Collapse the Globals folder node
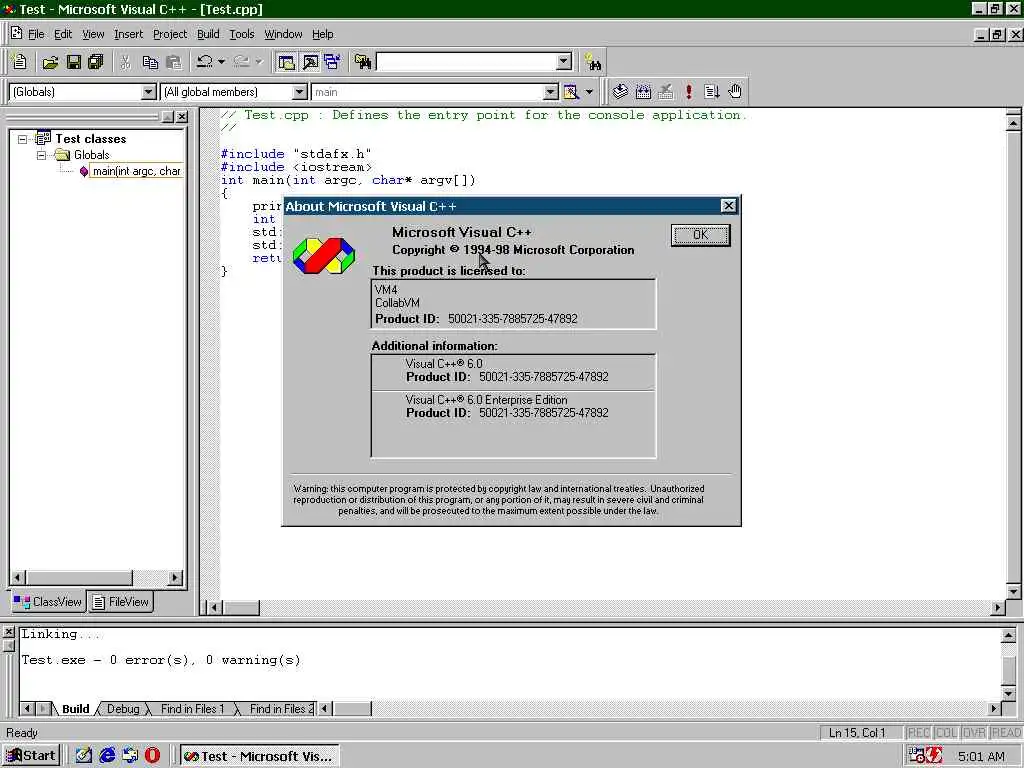 point(41,155)
